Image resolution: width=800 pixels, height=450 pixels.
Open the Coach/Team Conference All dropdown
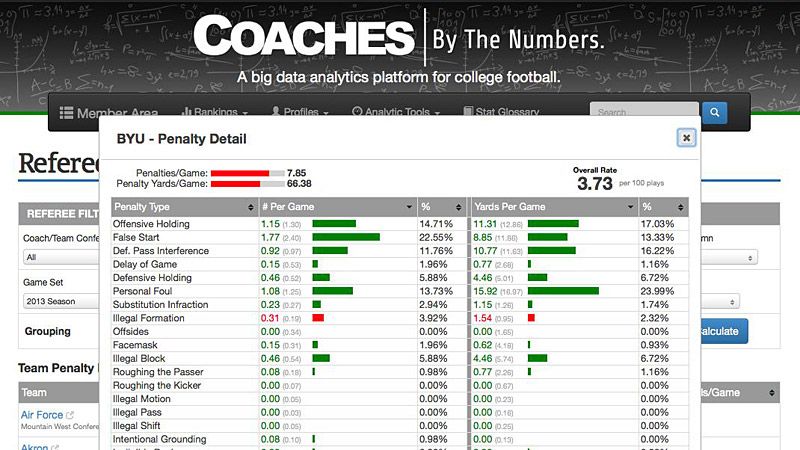pos(61,257)
